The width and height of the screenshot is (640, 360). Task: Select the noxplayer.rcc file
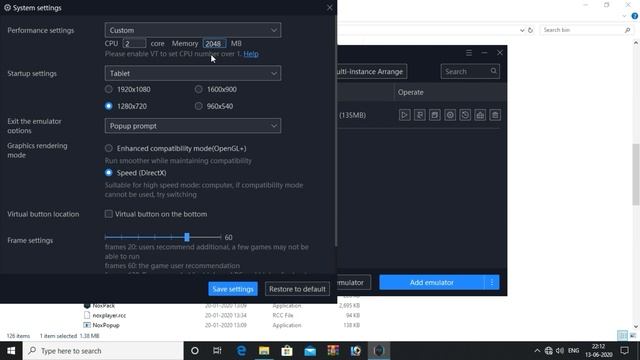click(109, 316)
